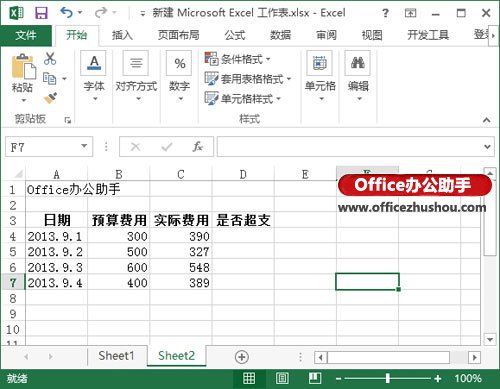
Task: Open the Editing (编辑) binoculars icon
Action: [358, 63]
